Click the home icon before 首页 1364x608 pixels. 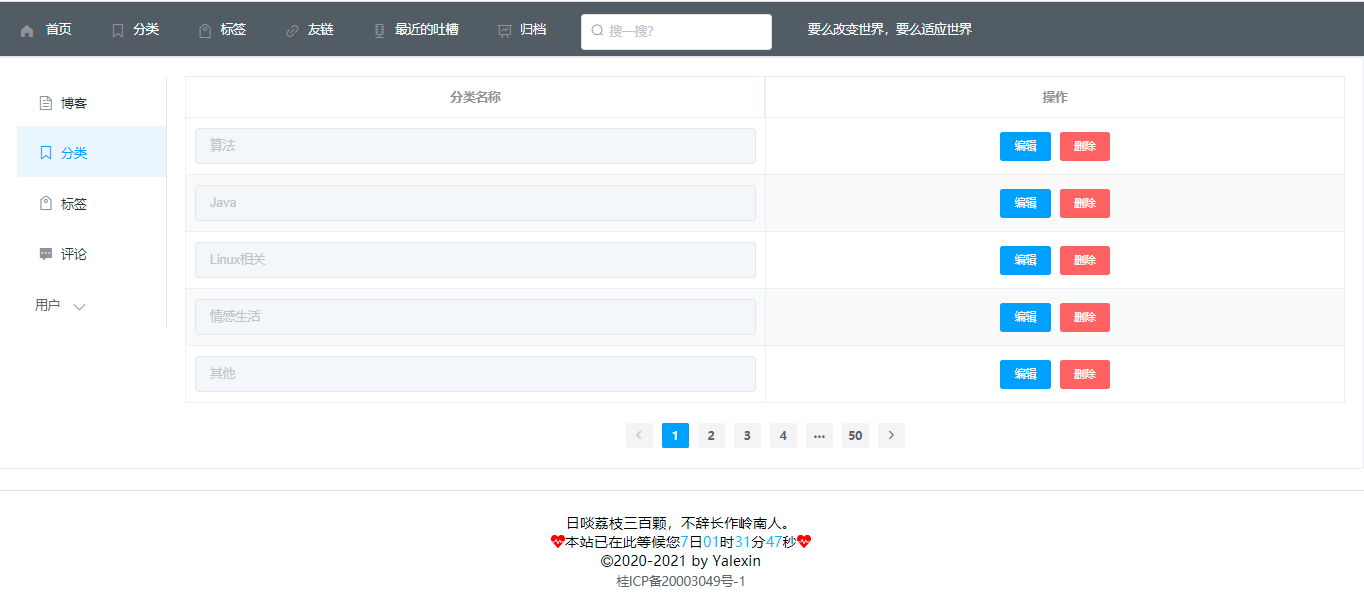click(x=28, y=29)
